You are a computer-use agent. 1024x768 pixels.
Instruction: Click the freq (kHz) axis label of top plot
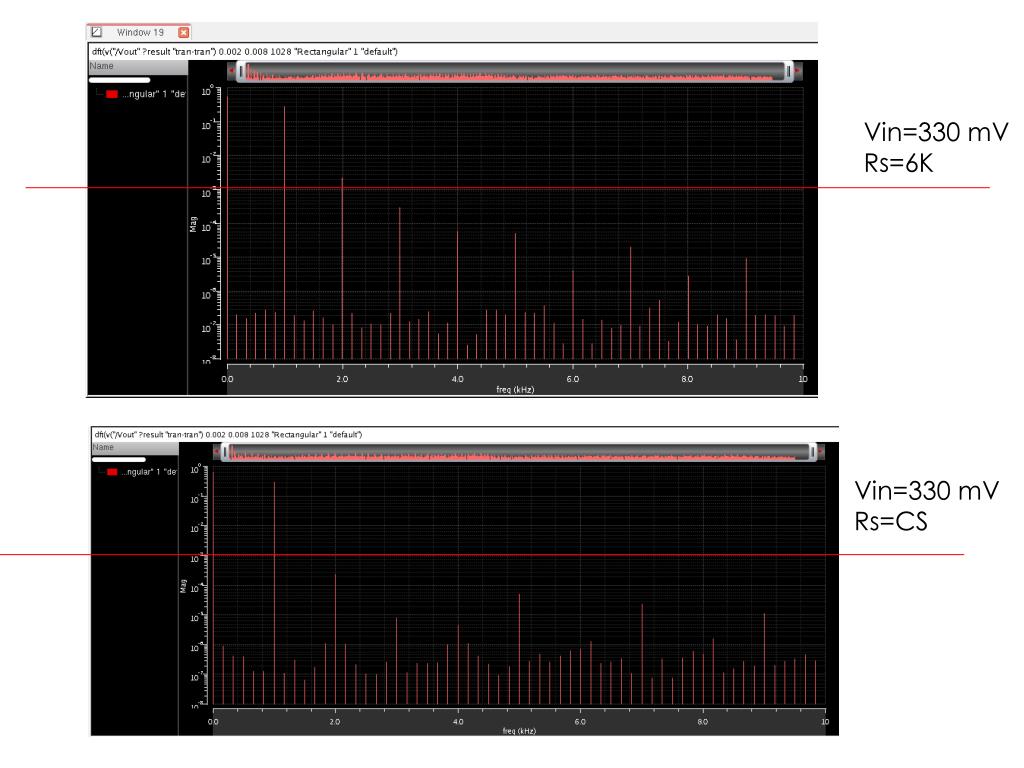tap(515, 389)
